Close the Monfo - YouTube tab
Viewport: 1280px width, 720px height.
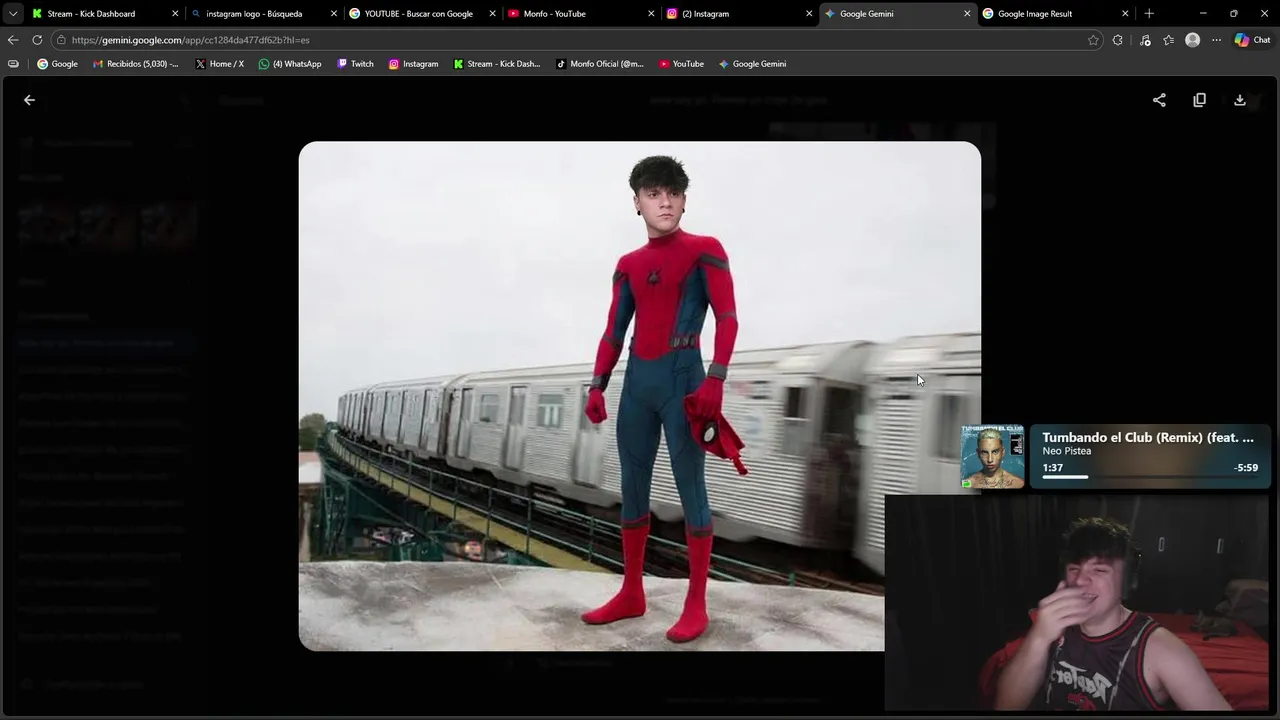pos(650,14)
